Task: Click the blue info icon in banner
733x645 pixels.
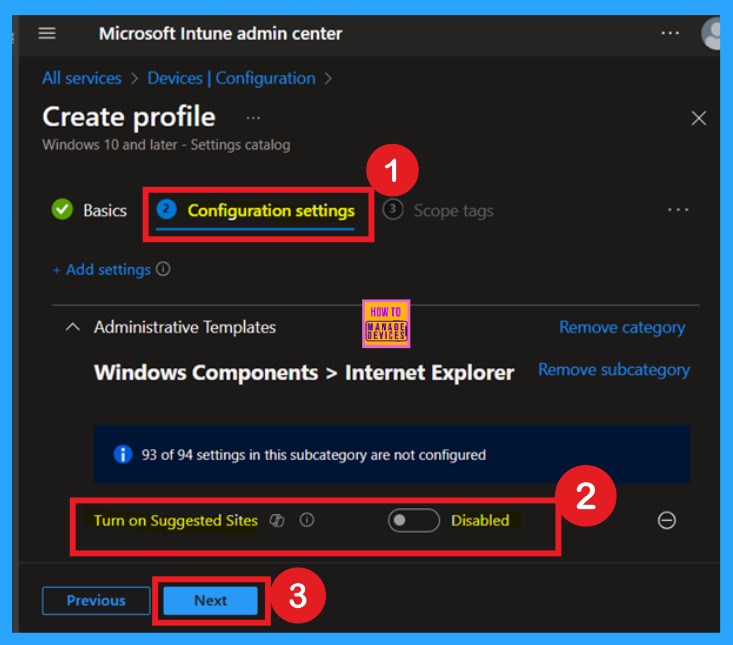Action: (123, 454)
